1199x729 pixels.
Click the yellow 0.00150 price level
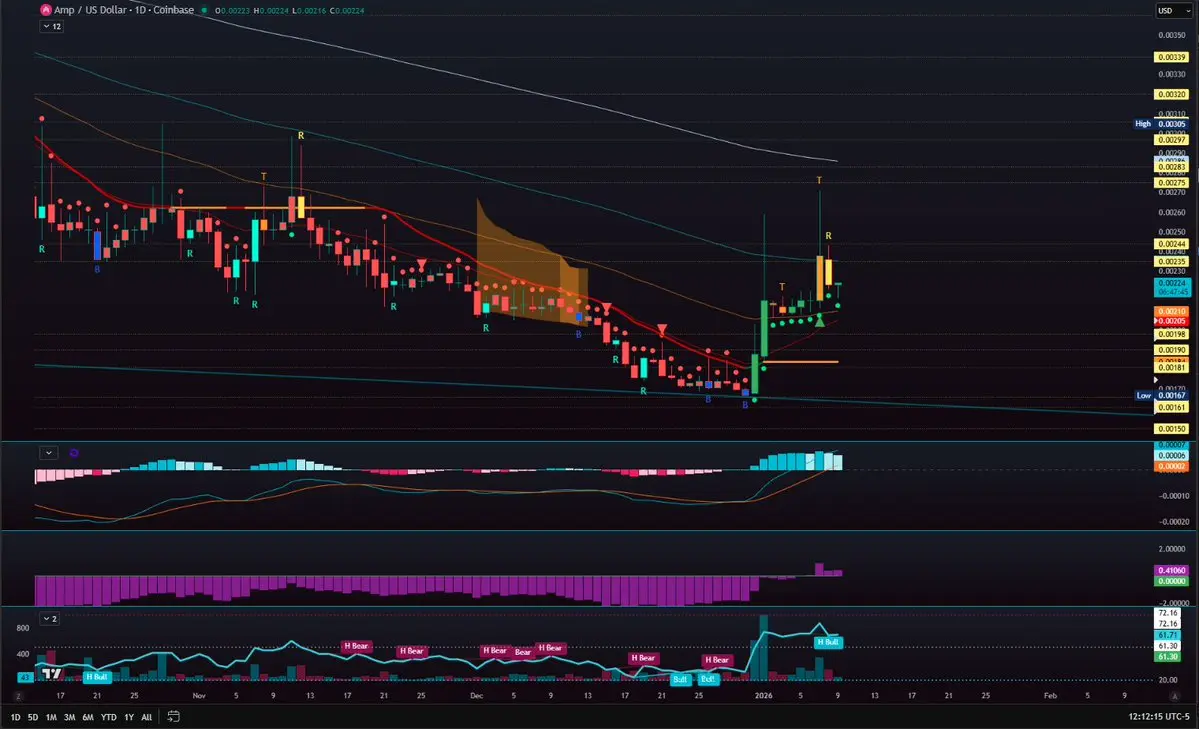tap(1171, 429)
